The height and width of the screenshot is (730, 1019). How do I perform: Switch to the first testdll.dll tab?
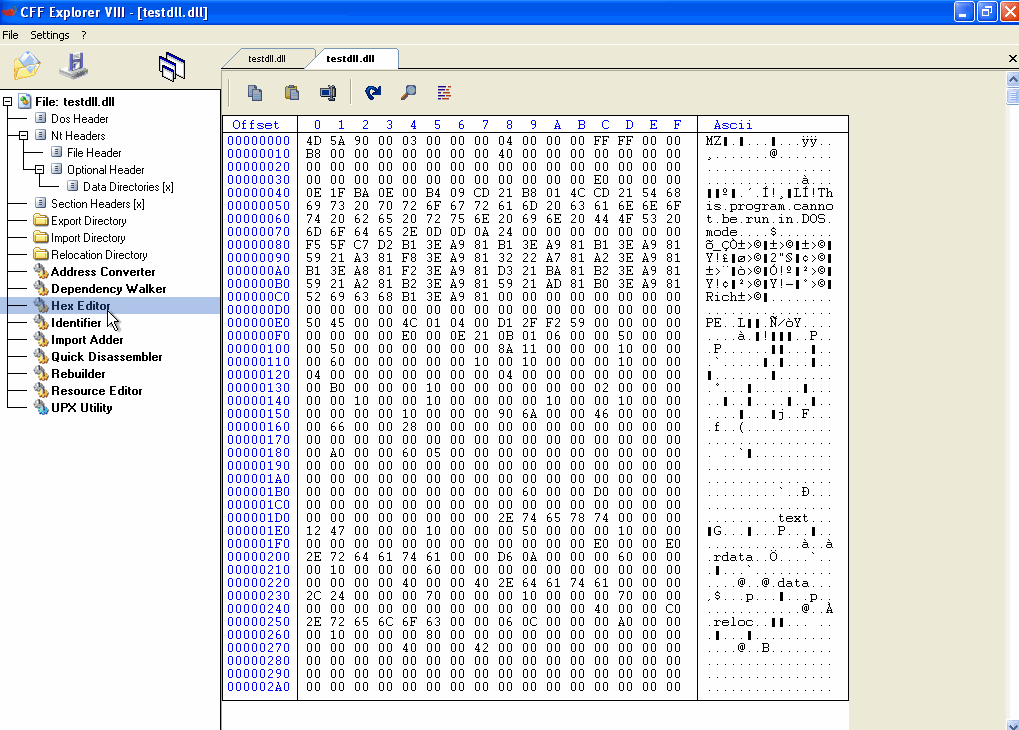[x=267, y=59]
